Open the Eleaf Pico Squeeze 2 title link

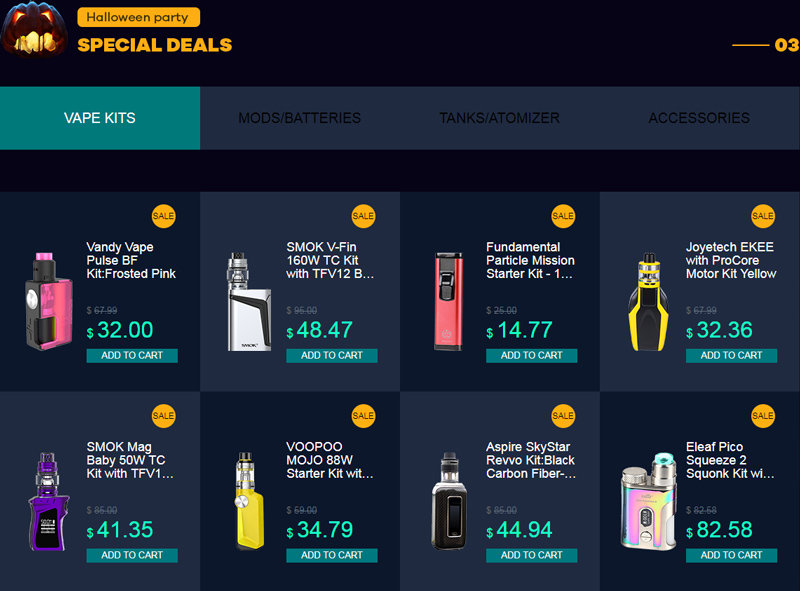[730, 460]
